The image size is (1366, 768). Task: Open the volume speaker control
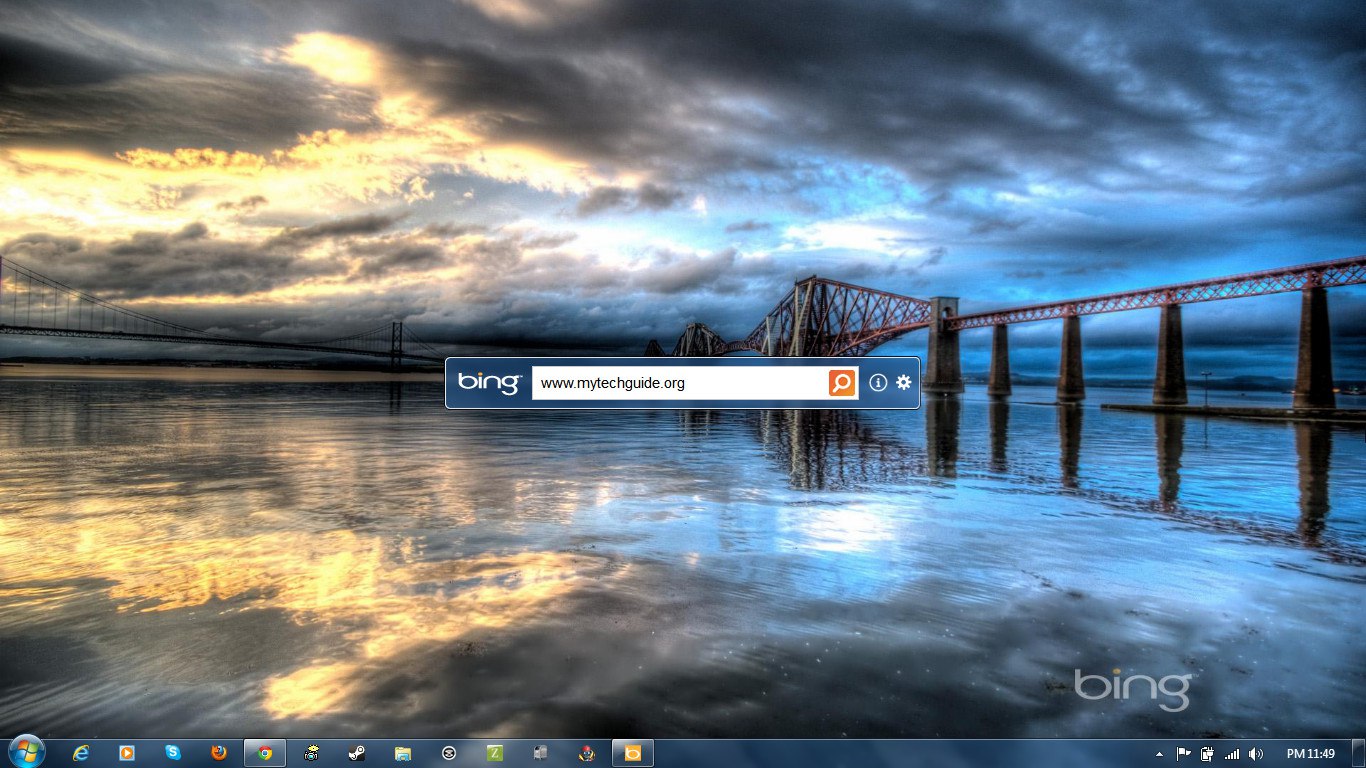[1256, 754]
